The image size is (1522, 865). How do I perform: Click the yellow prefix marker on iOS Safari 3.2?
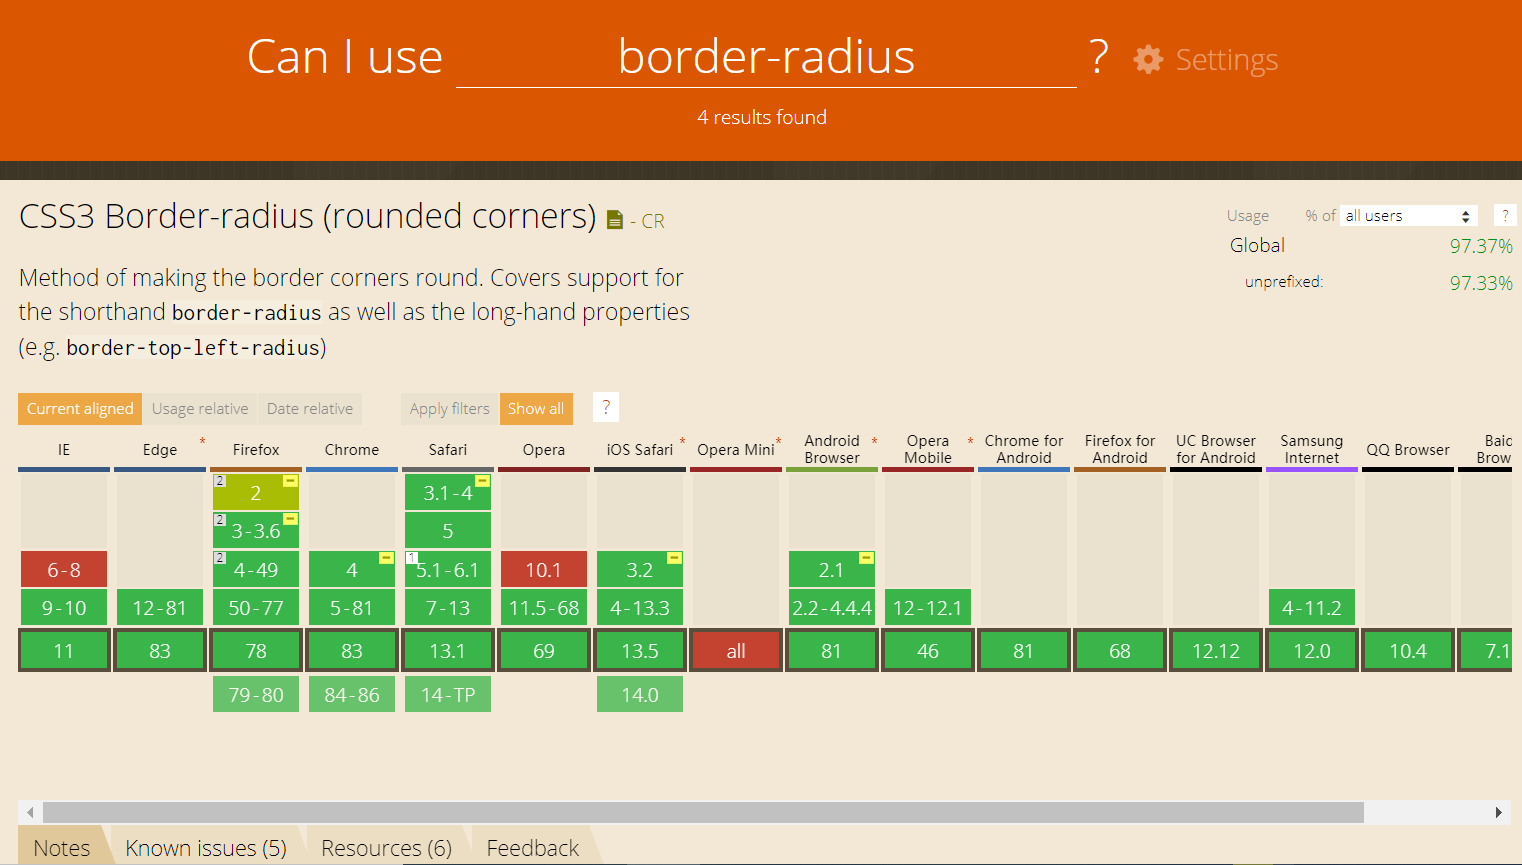674,558
